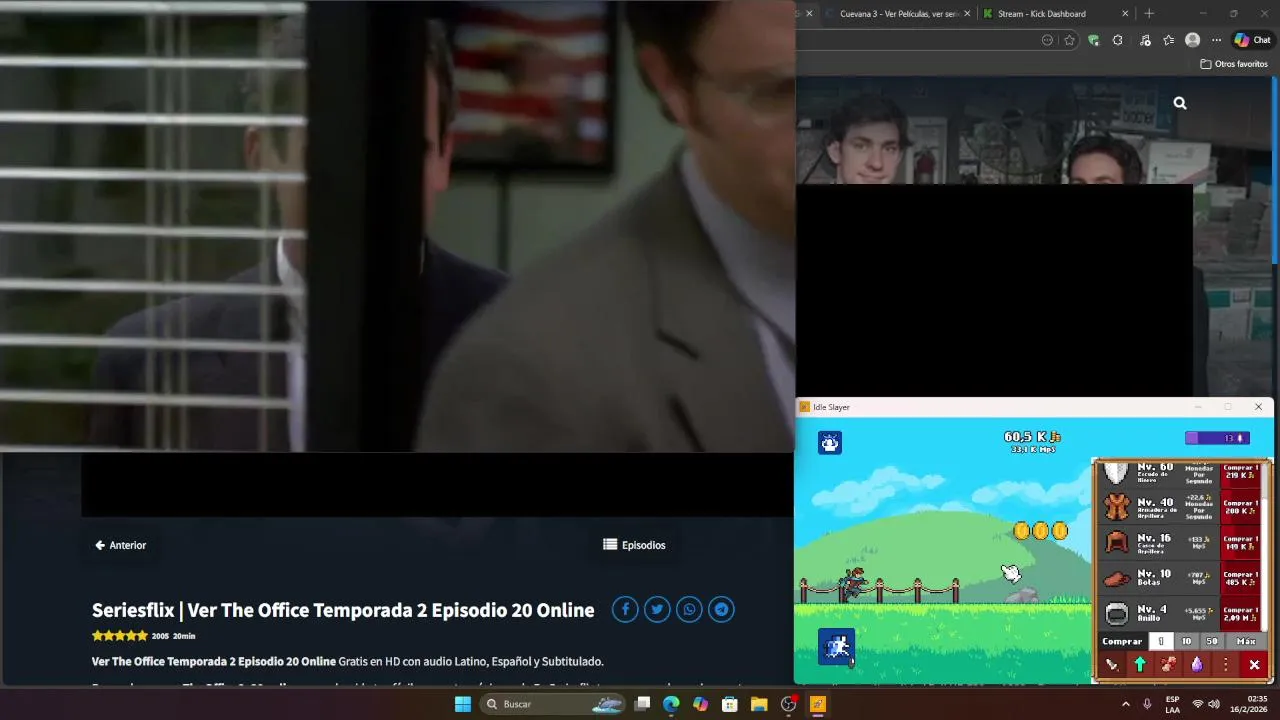Close the Cuevana 3 tab
1280x720 pixels.
point(968,14)
